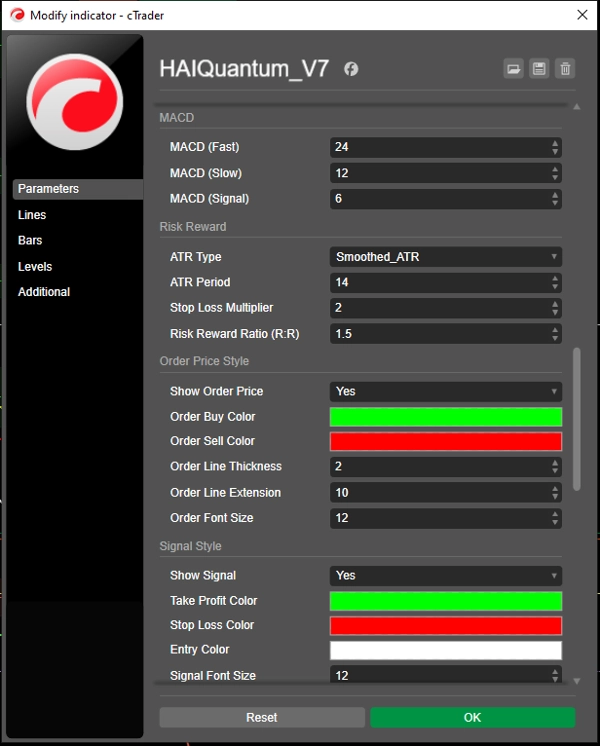Pick the Order Sell Color swatch
Viewport: 600px width, 746px height.
click(x=446, y=442)
